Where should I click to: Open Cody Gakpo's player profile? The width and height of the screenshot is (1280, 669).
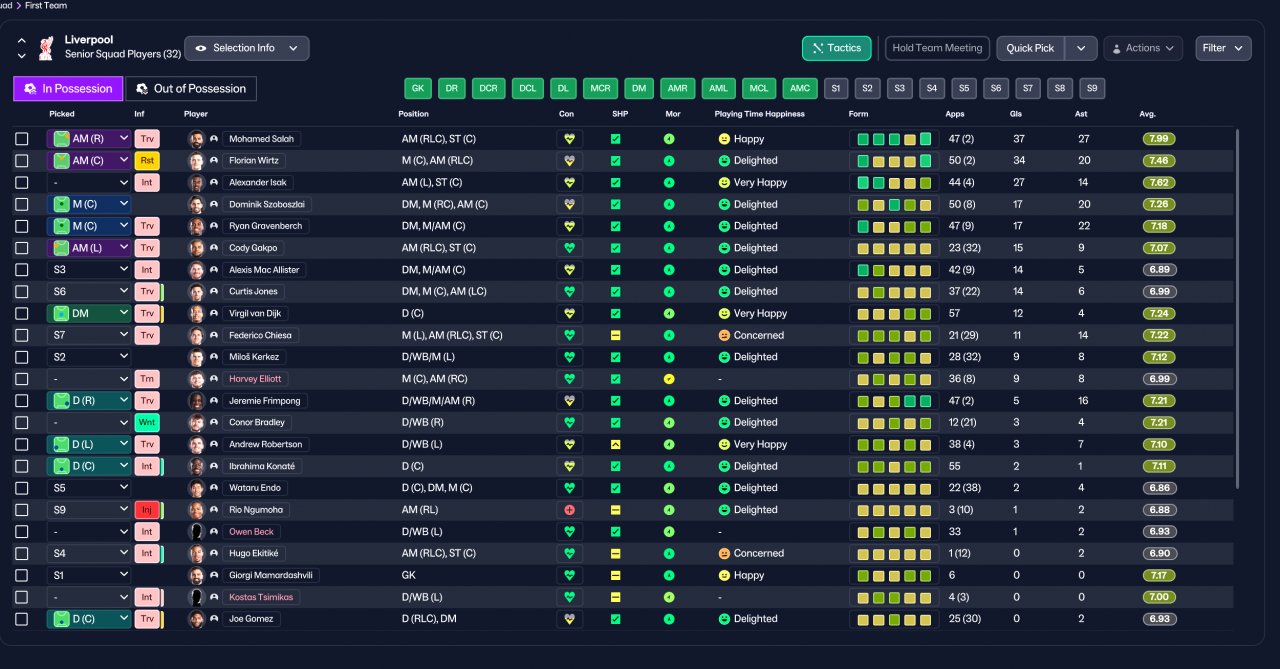[x=254, y=248]
